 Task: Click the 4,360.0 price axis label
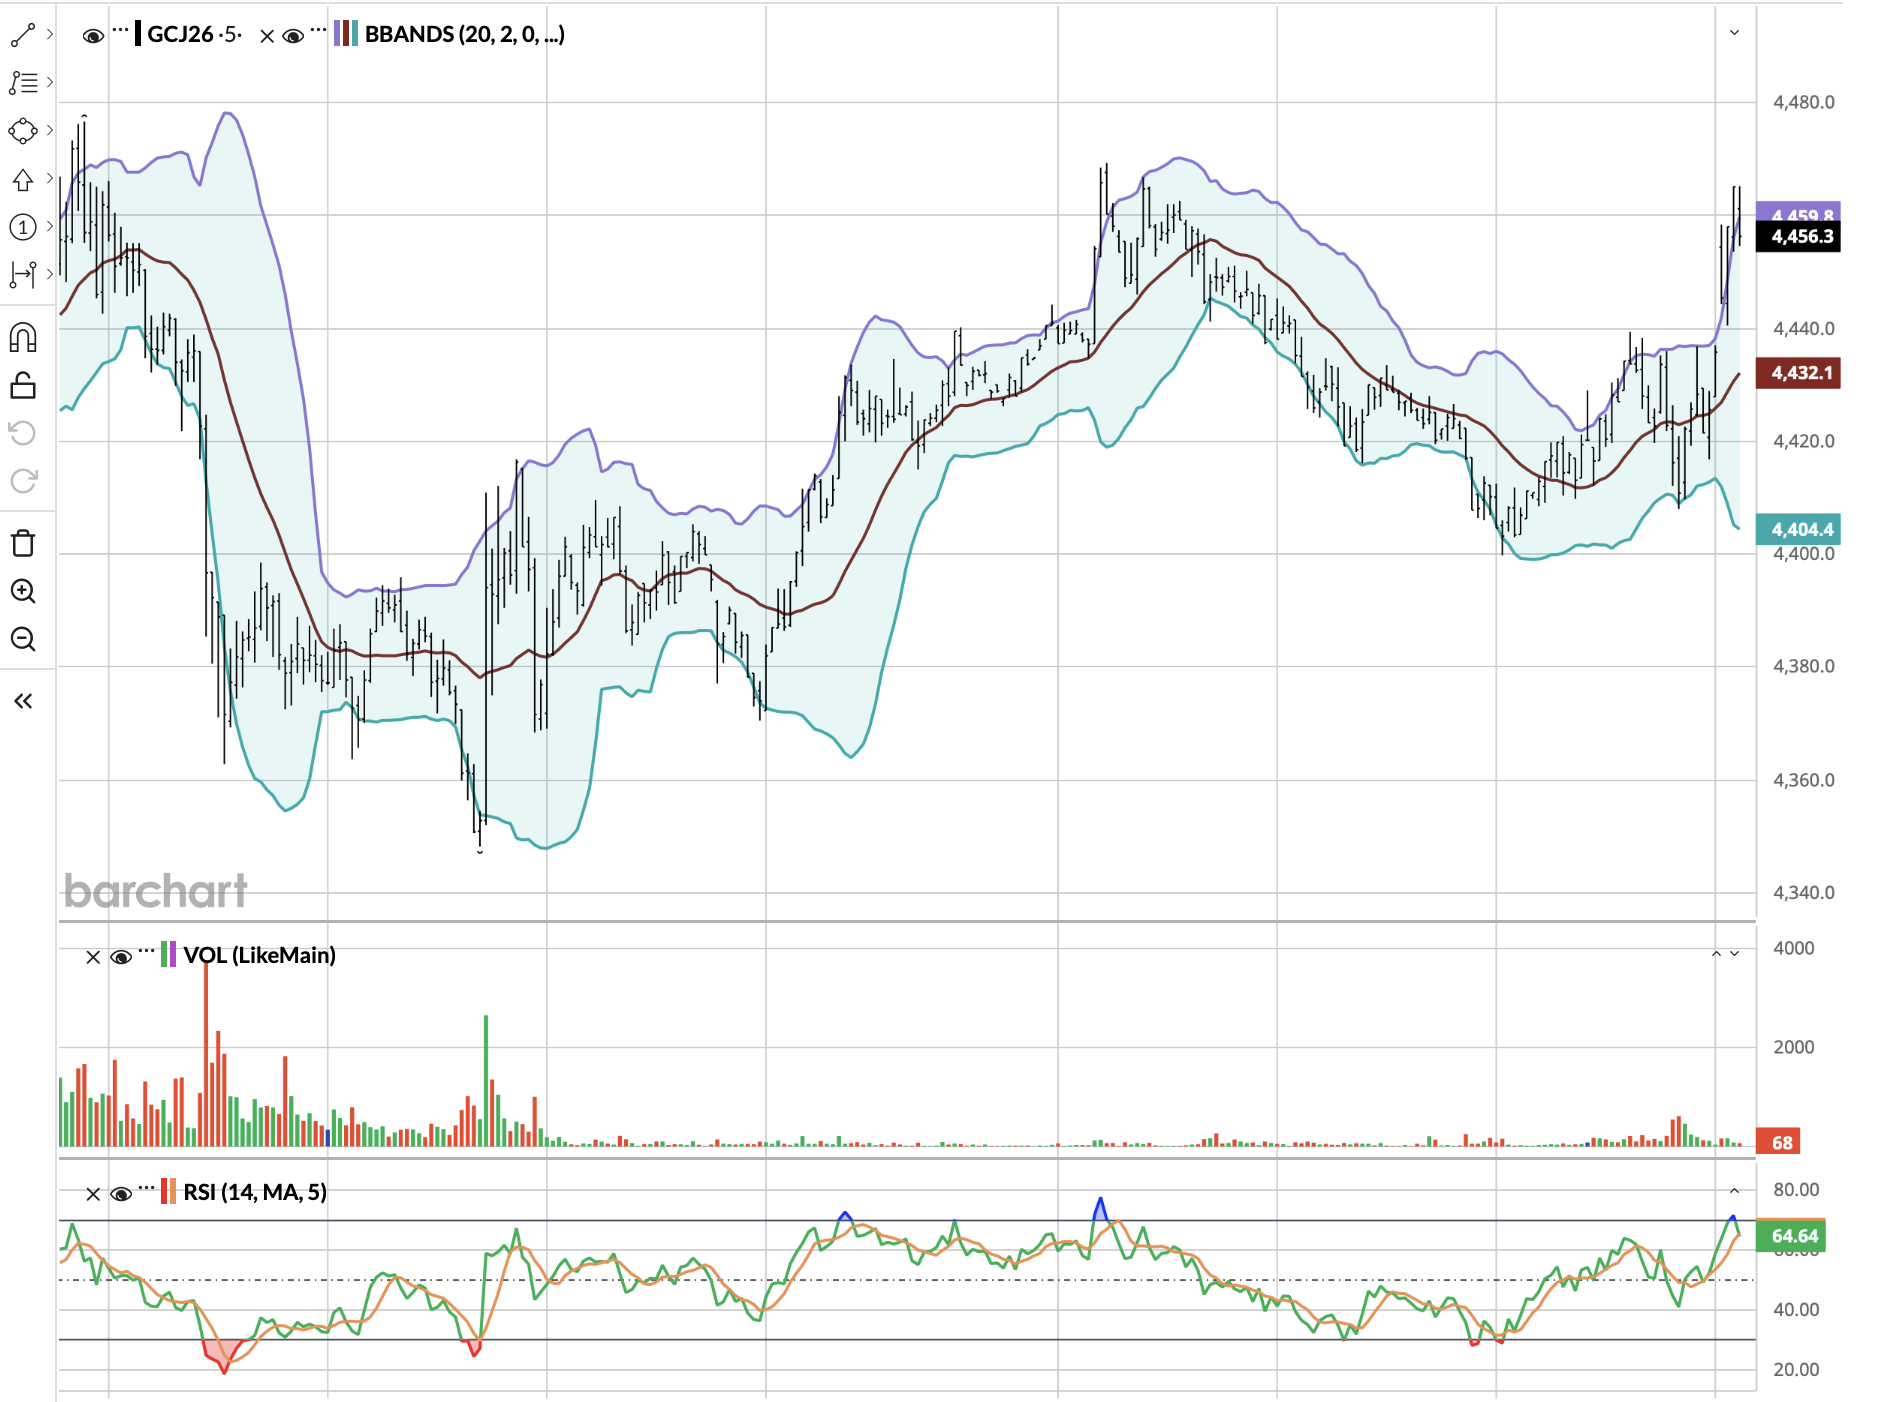(1804, 780)
